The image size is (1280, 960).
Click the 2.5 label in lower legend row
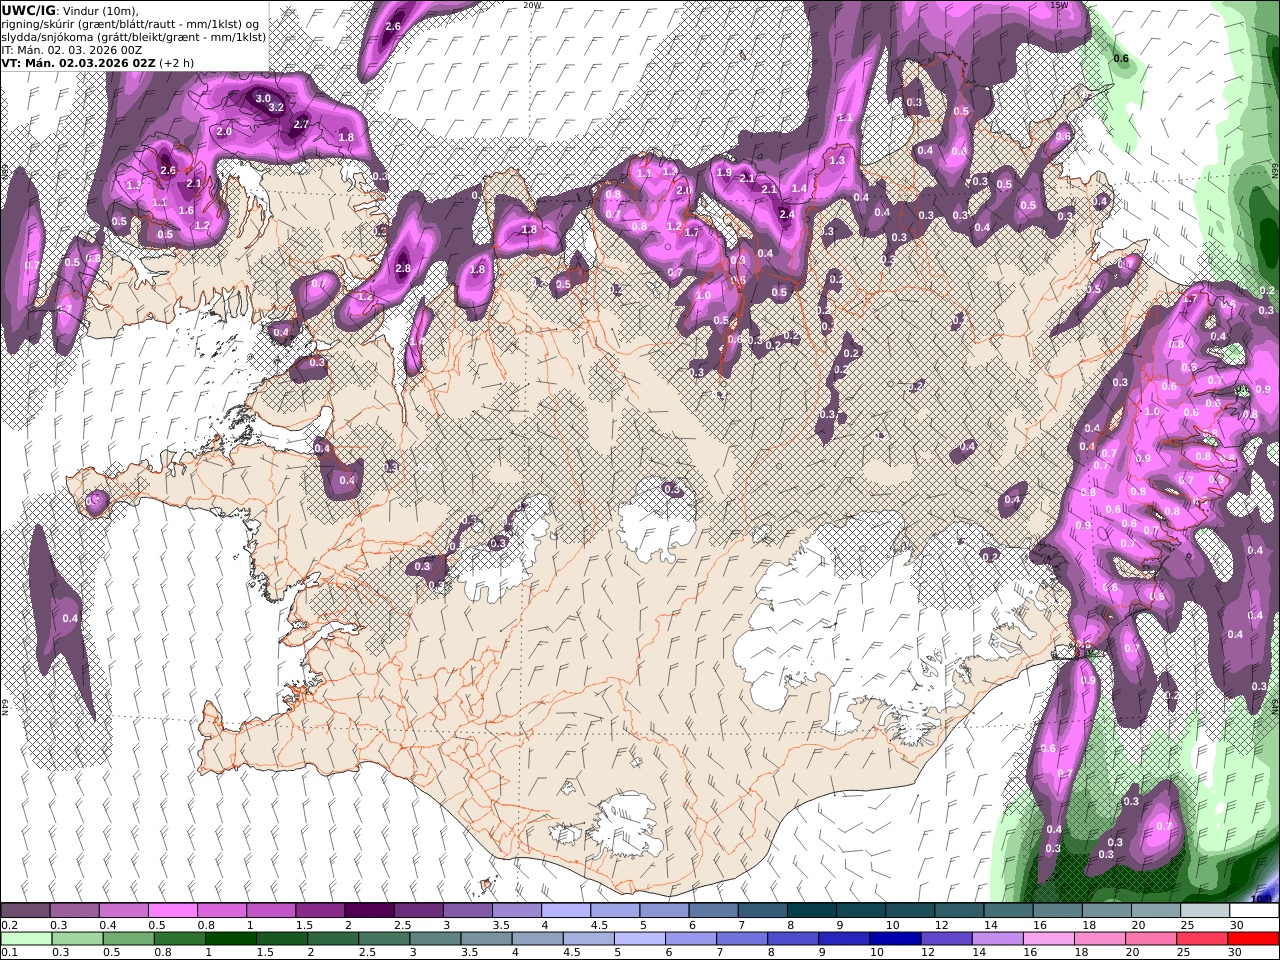click(367, 952)
